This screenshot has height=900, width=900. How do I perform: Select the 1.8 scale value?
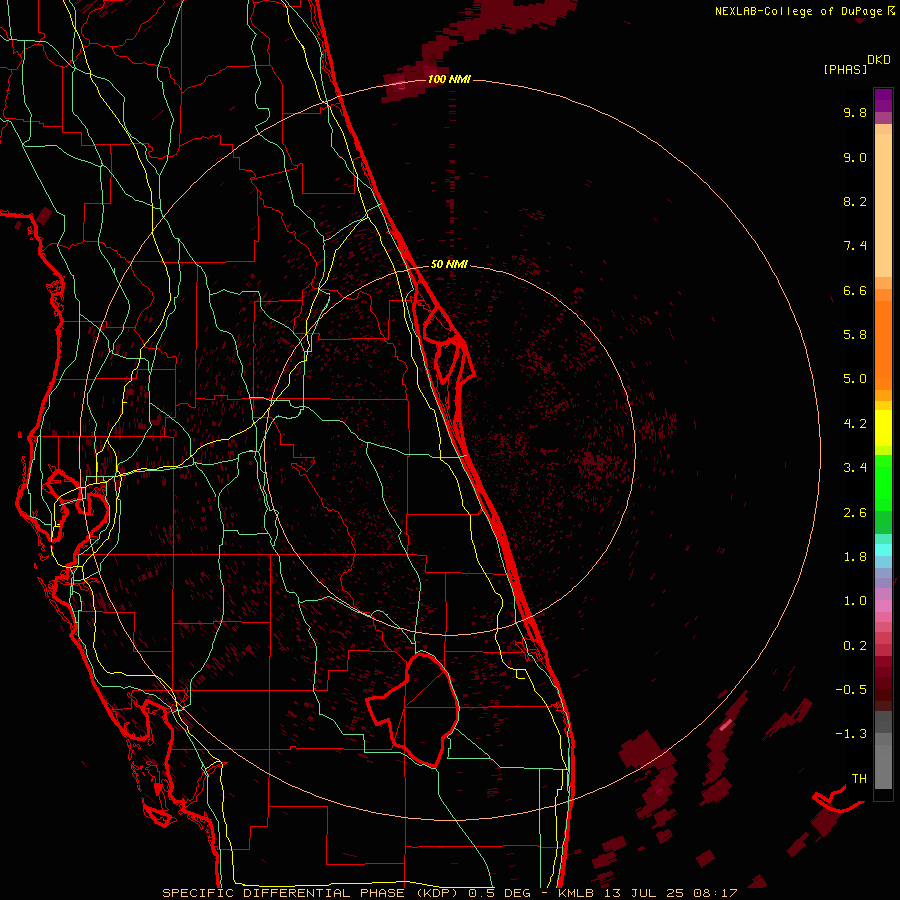pyautogui.click(x=855, y=557)
